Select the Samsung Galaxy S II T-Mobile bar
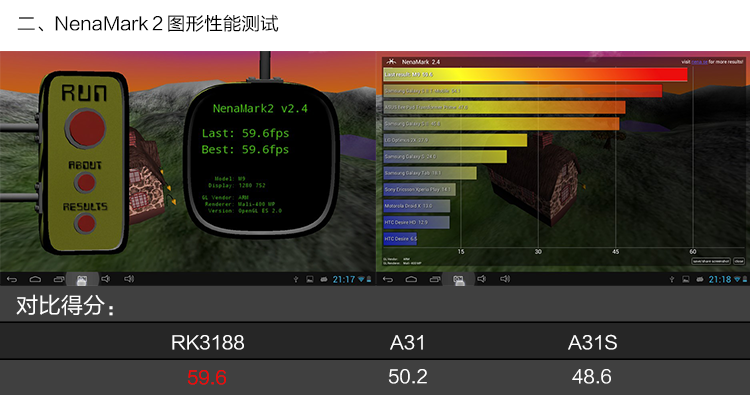 pos(522,91)
